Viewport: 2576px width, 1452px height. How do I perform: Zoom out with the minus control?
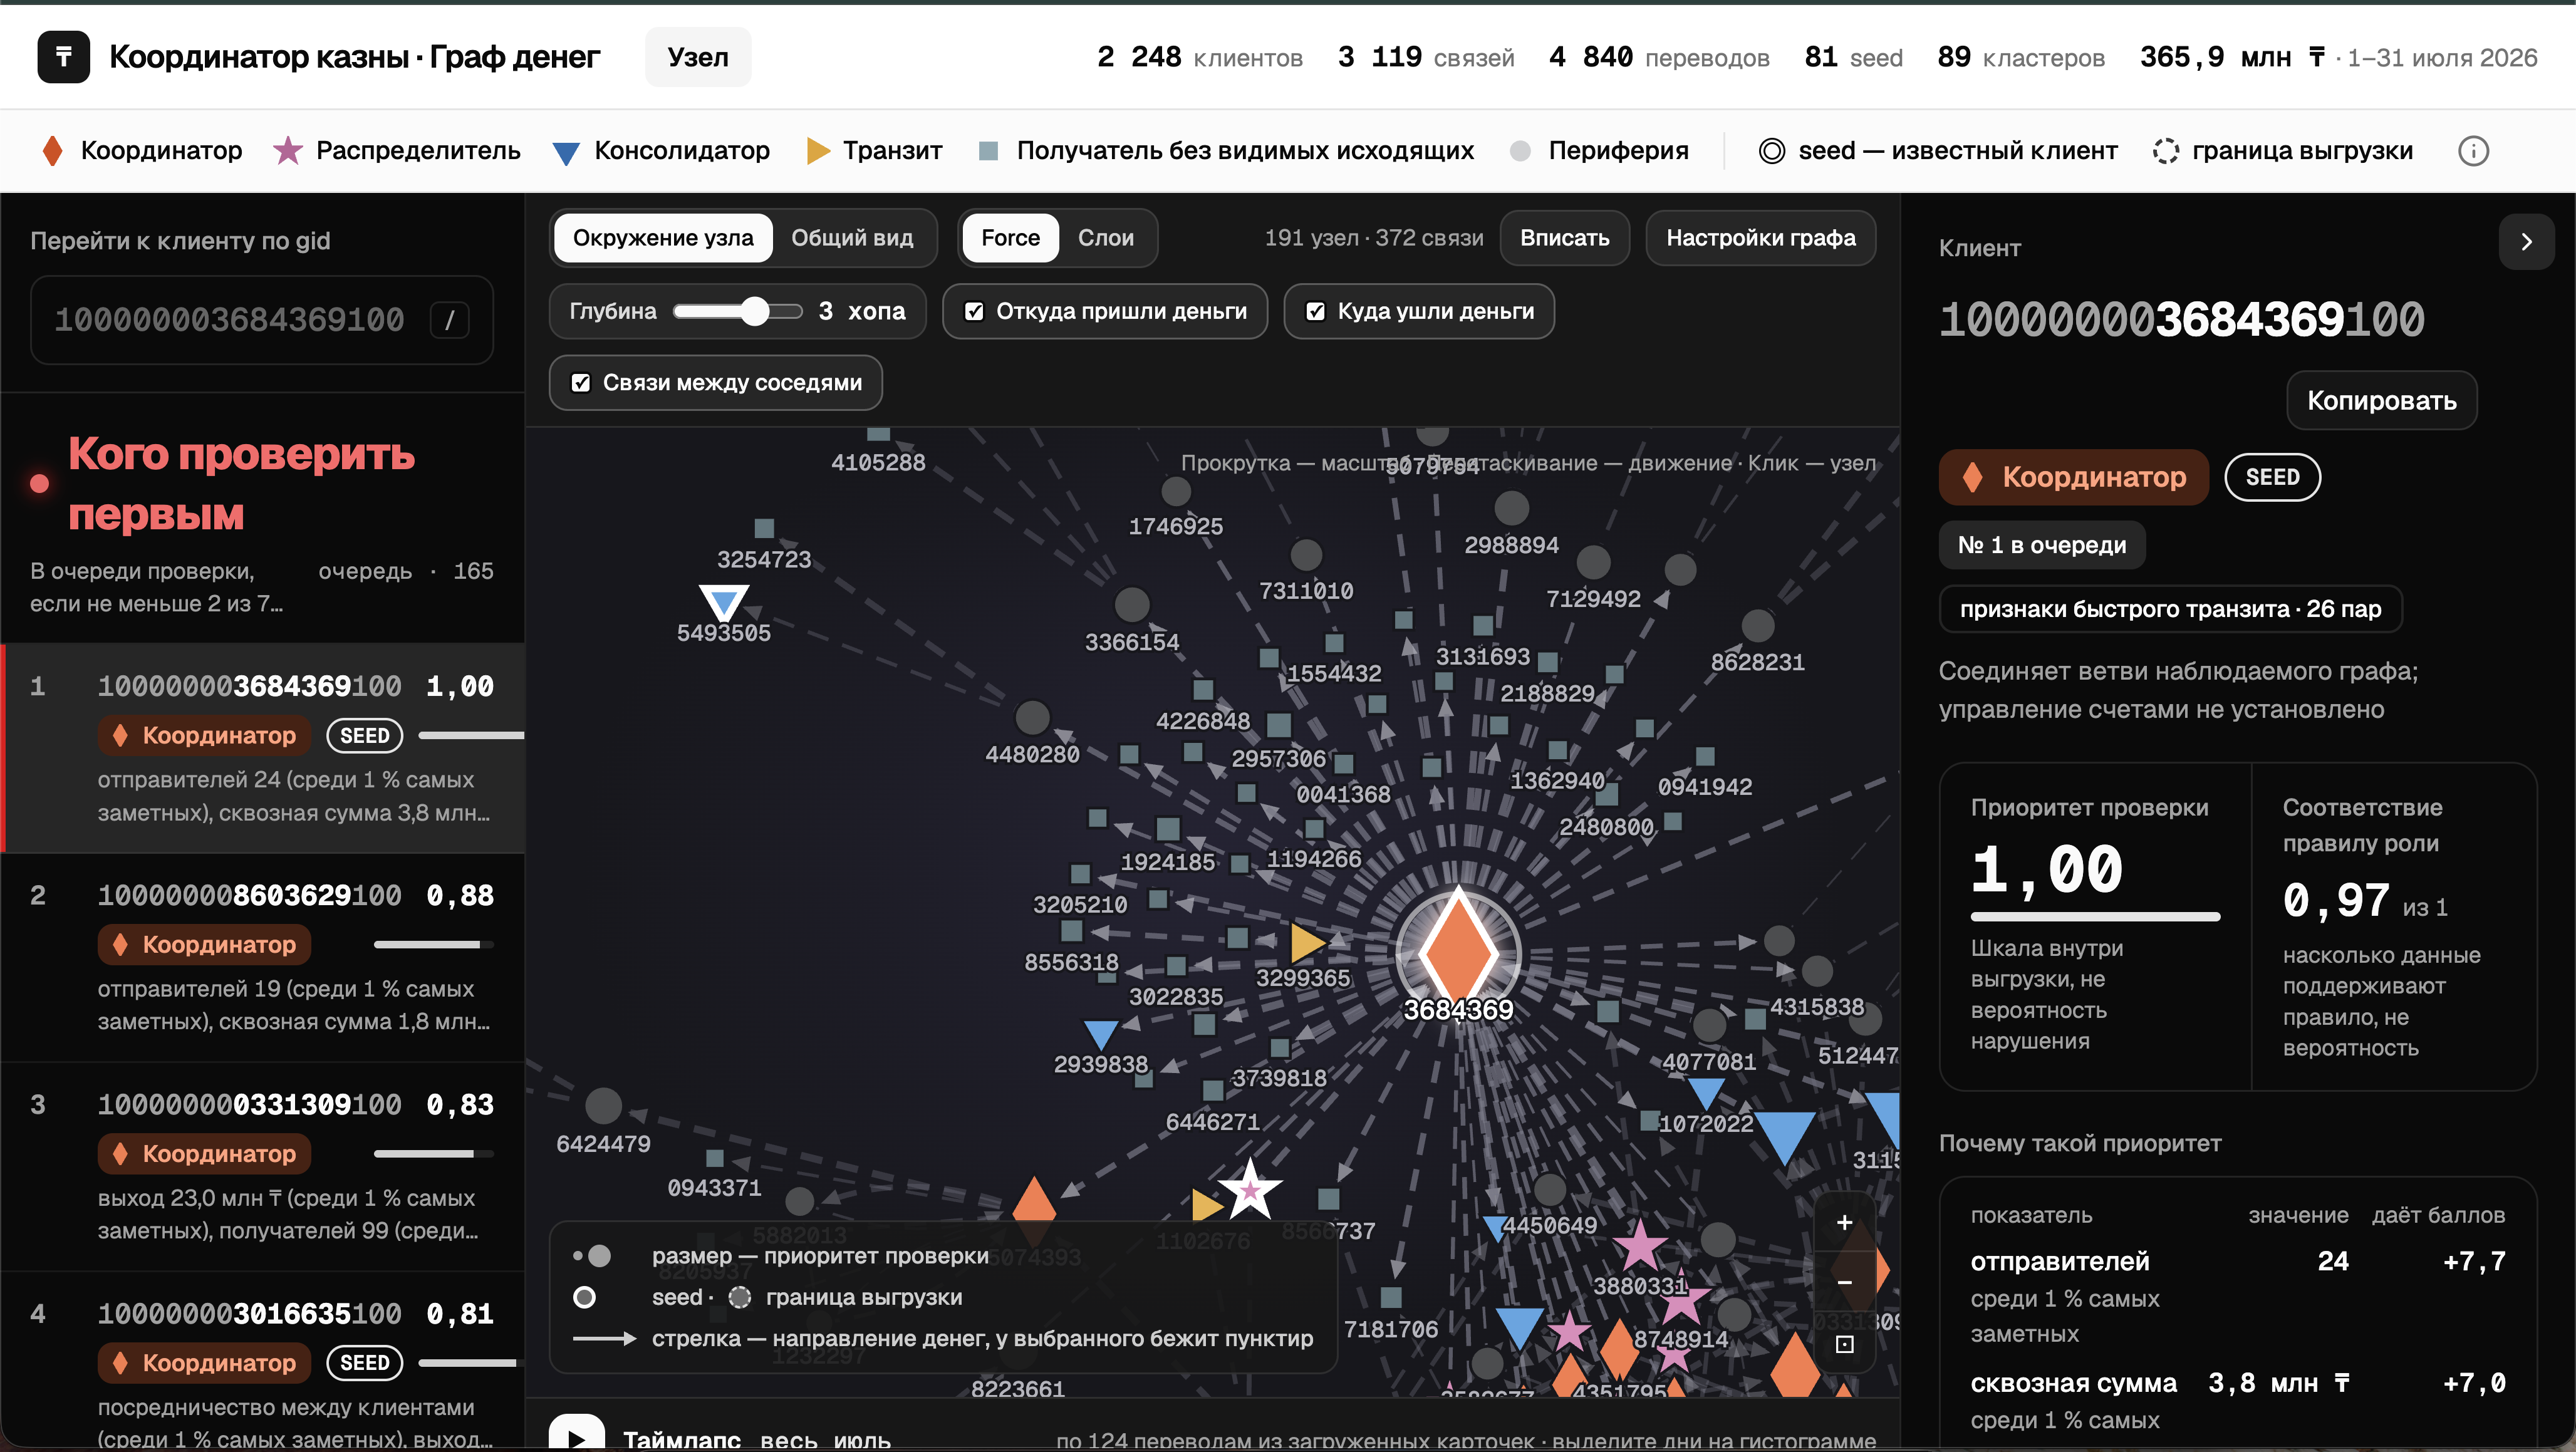point(1844,1283)
